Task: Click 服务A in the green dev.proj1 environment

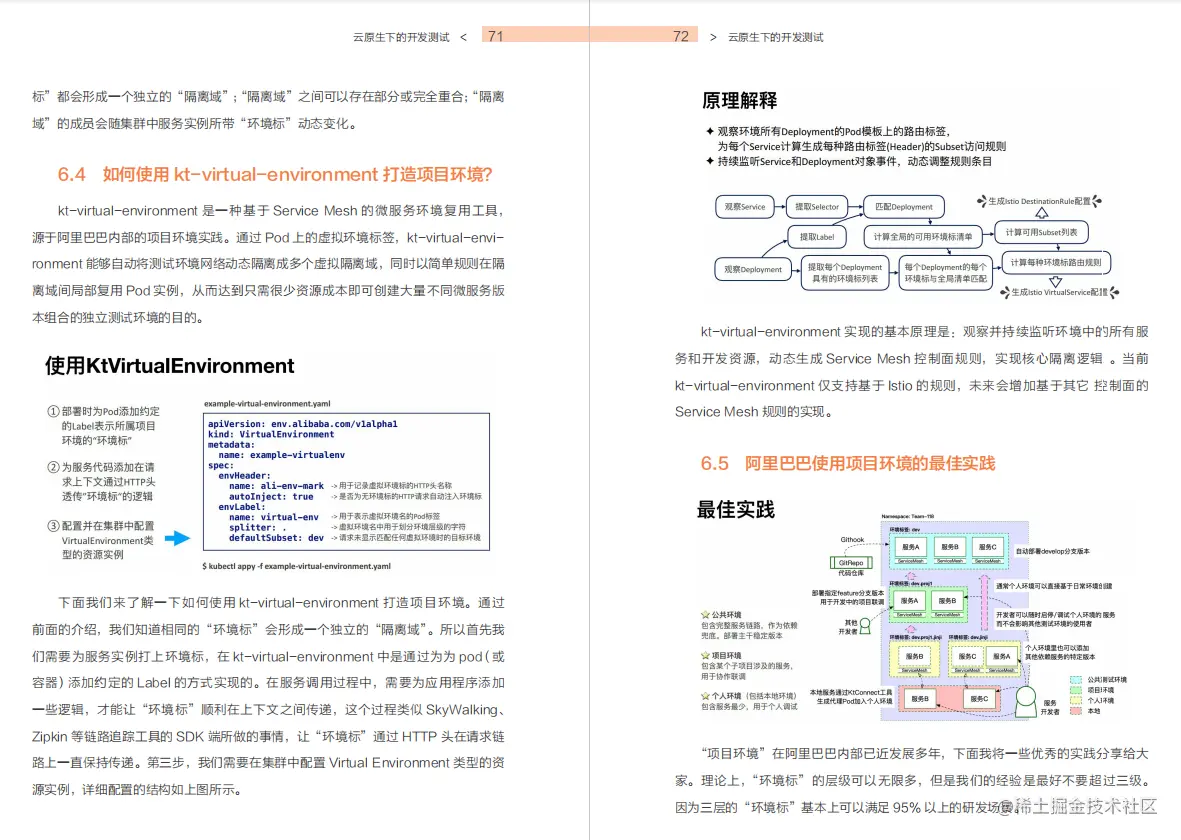Action: [x=910, y=601]
